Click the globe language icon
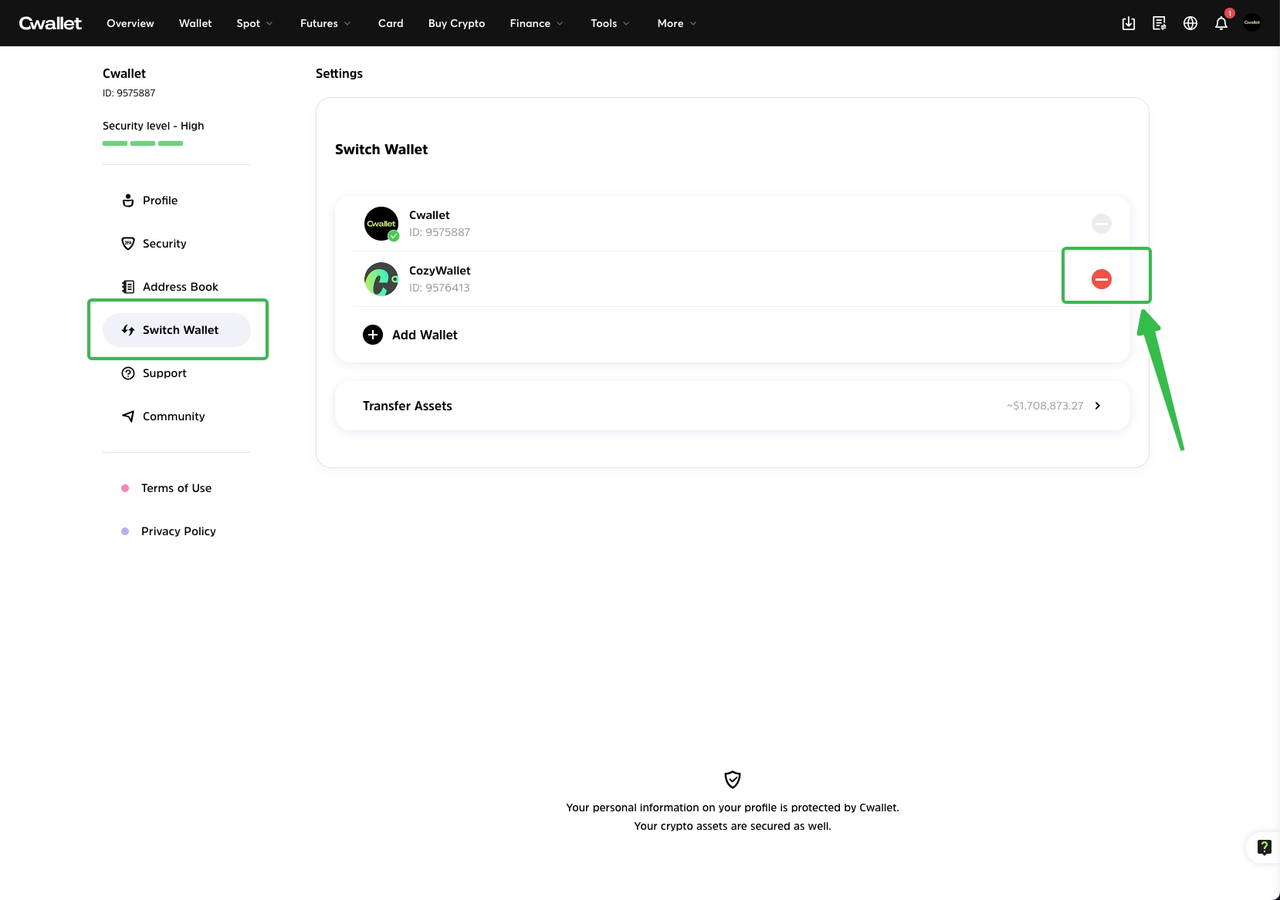1280x900 pixels. (1190, 23)
